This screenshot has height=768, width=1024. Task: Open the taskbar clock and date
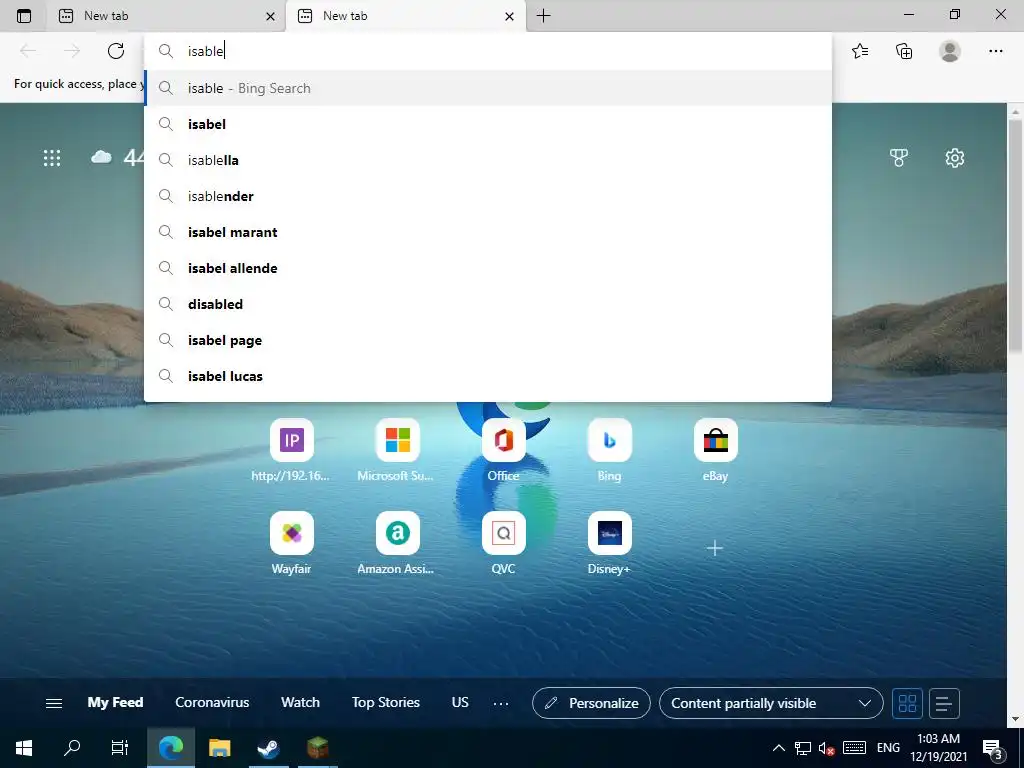tap(938, 748)
